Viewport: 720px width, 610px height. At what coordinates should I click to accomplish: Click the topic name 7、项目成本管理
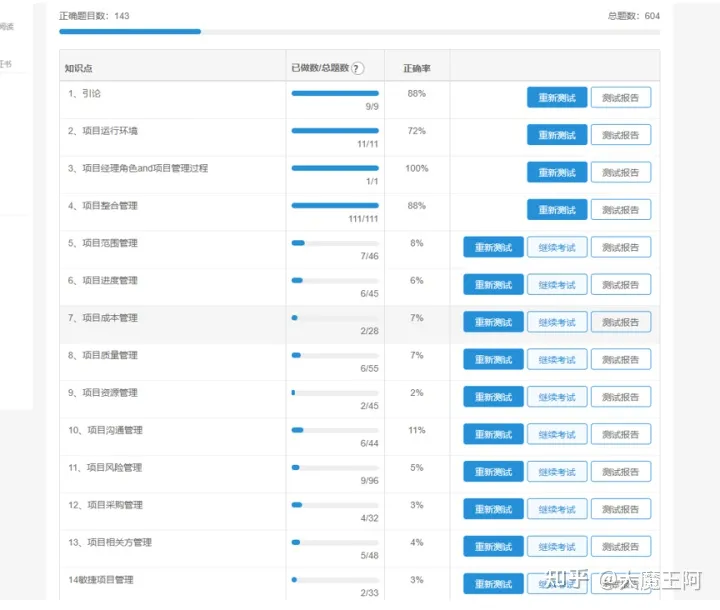103,318
